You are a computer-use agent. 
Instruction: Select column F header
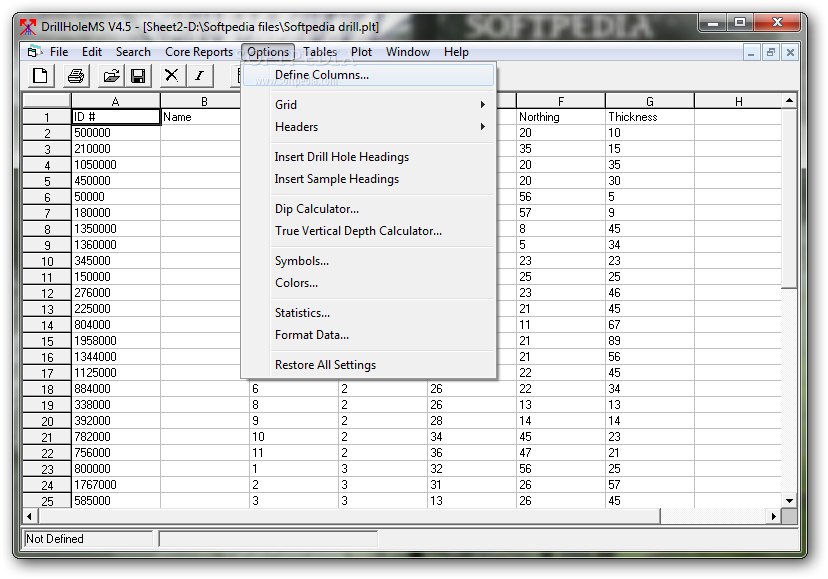click(x=560, y=101)
